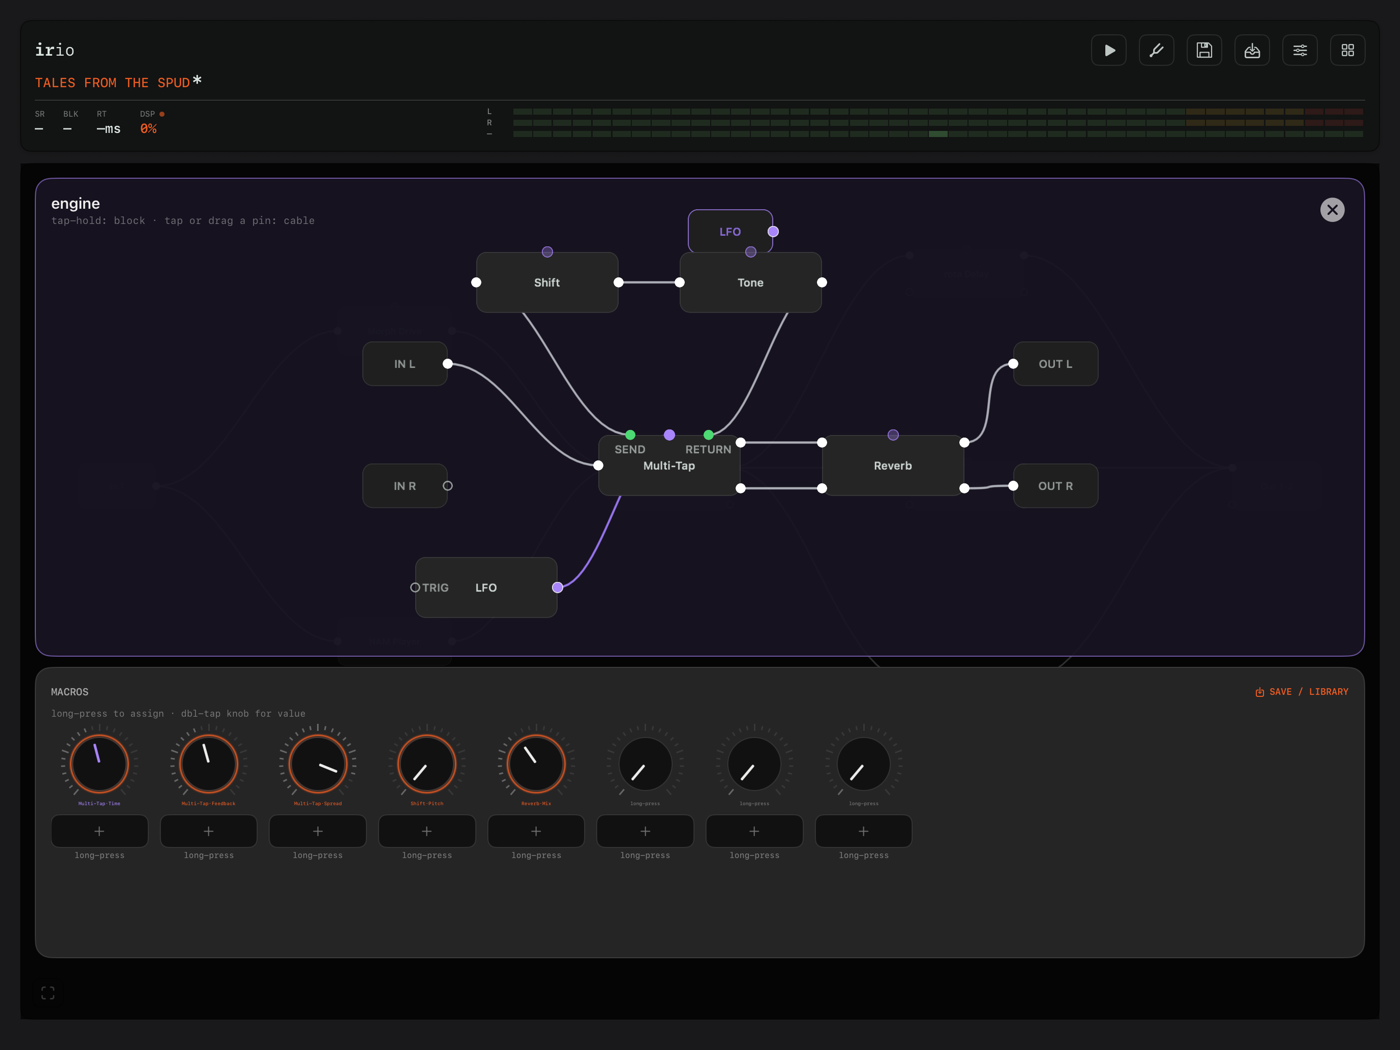Tap the purple output pin of TRIG LFO
Viewport: 1400px width, 1050px height.
[558, 588]
